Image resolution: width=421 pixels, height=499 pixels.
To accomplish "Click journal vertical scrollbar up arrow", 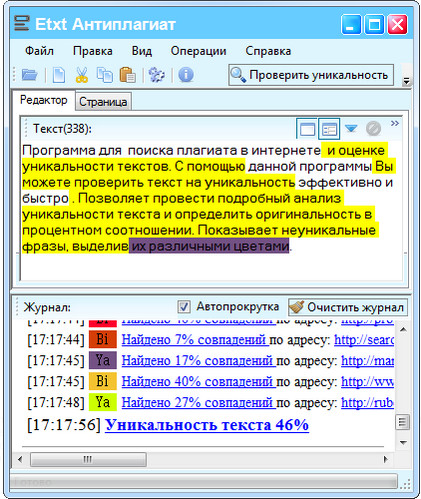I will click(x=403, y=329).
